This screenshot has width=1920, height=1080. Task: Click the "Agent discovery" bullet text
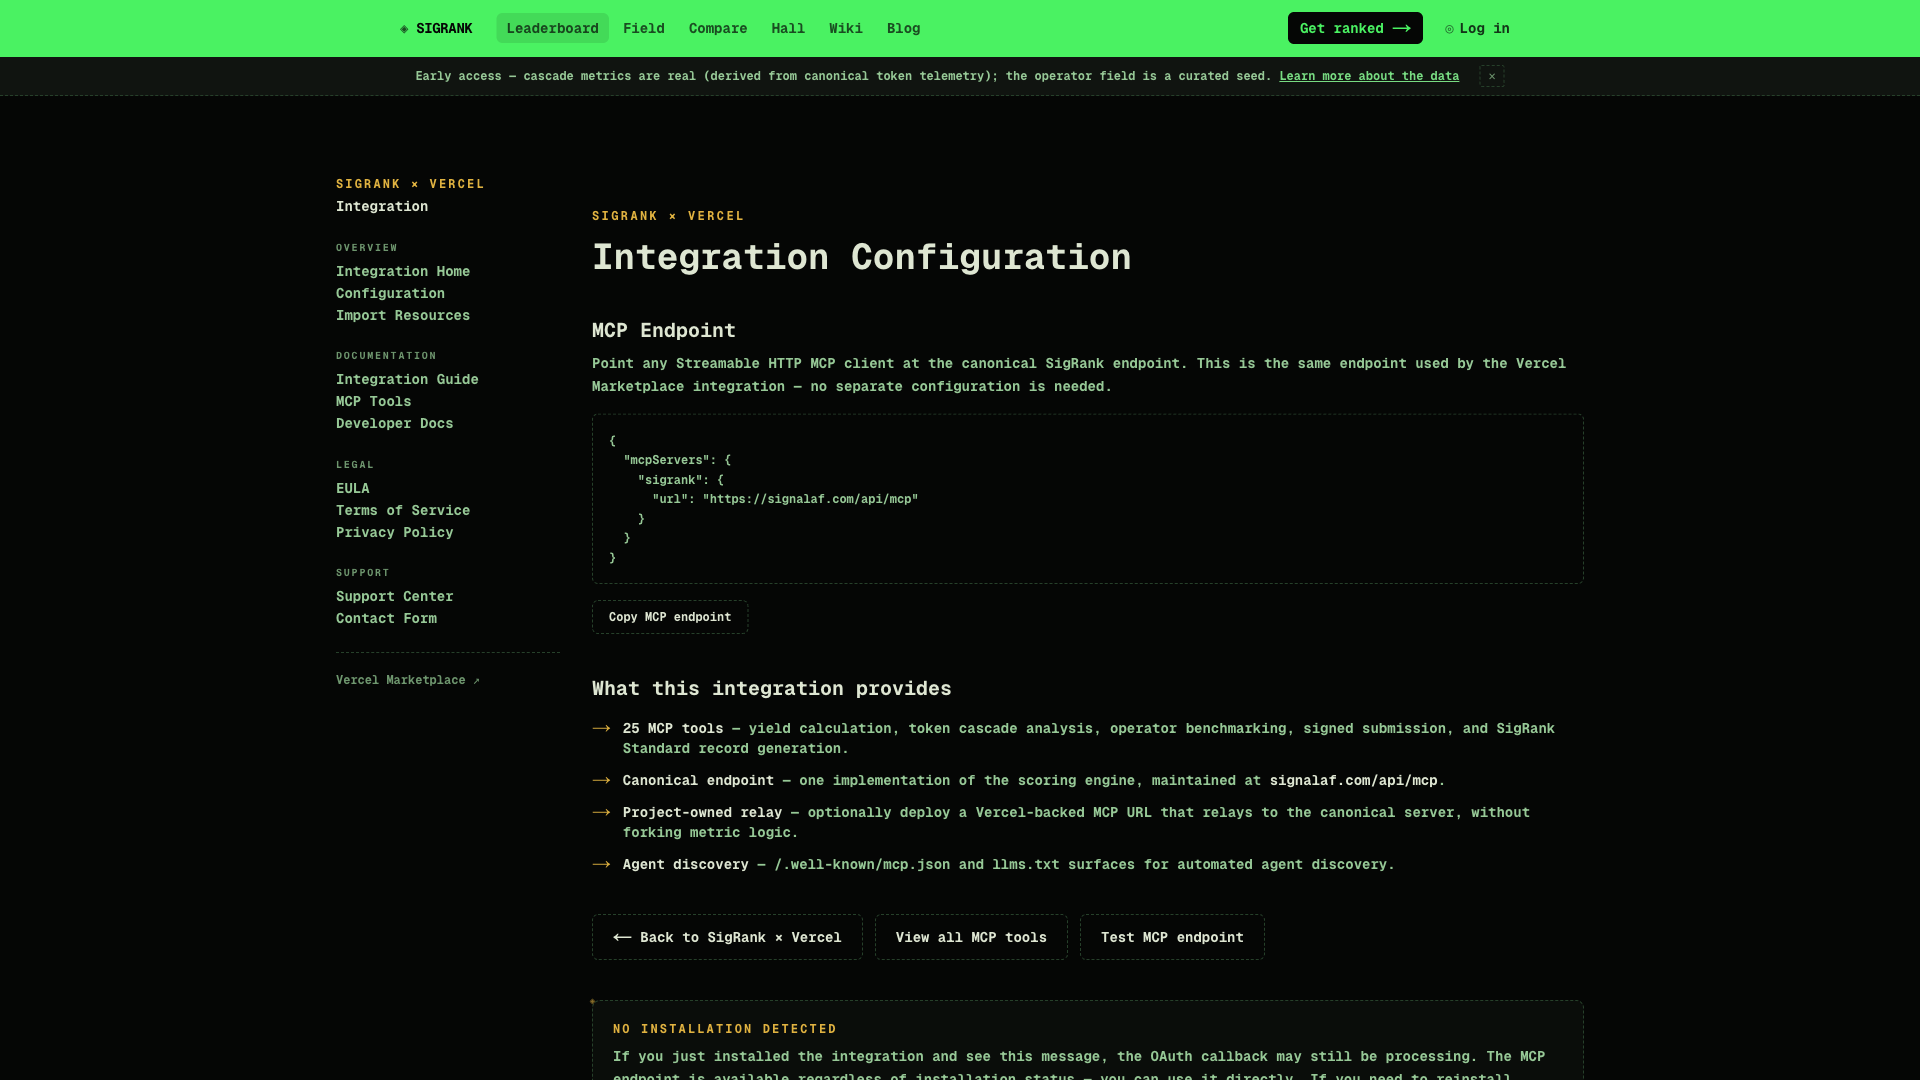[685, 864]
